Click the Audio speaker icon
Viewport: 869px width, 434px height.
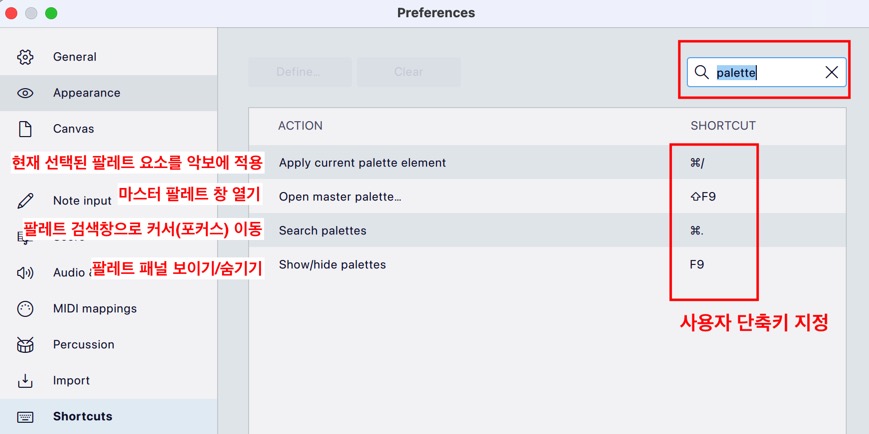click(26, 273)
